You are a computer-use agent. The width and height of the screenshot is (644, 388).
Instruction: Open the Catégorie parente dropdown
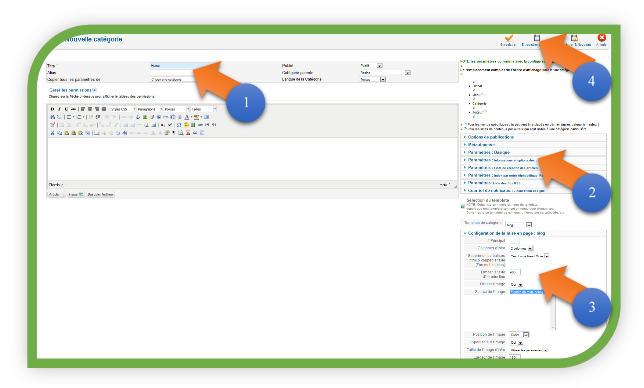[x=385, y=73]
